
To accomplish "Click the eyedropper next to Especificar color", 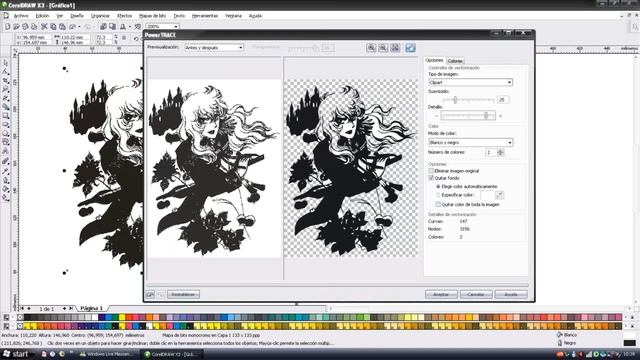I will pos(499,195).
